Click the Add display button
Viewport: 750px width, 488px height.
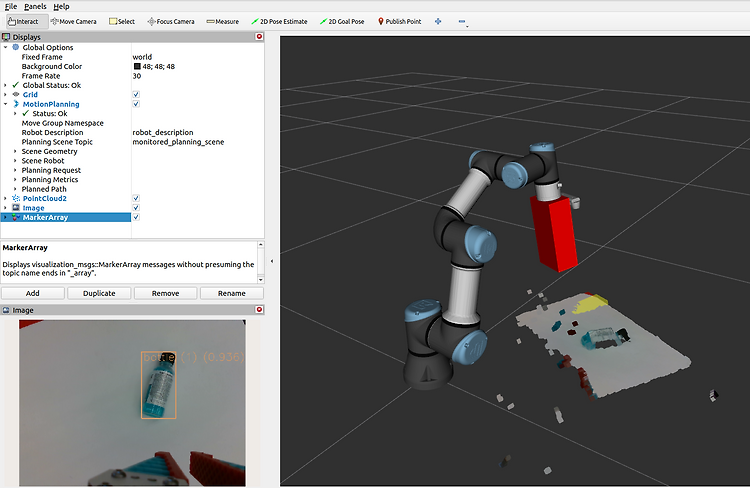click(x=33, y=293)
